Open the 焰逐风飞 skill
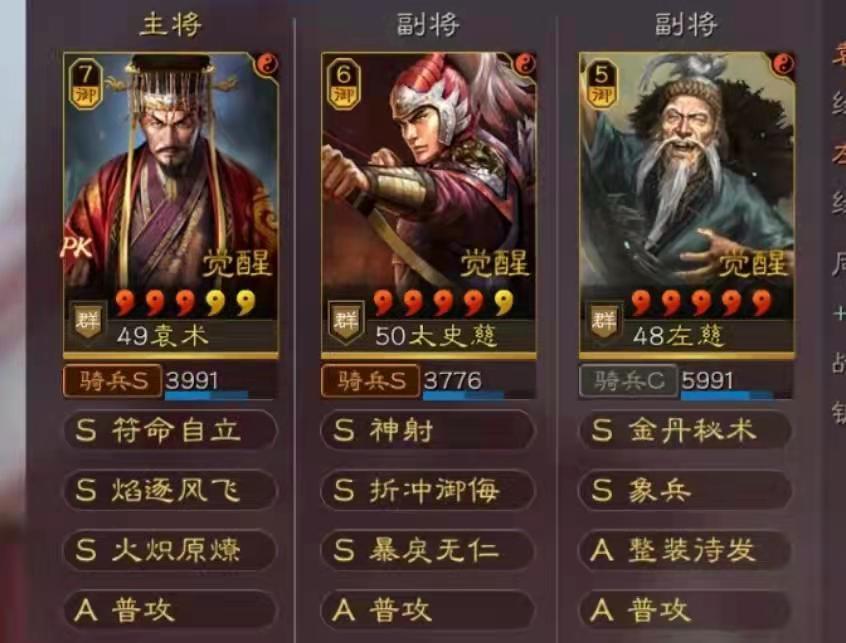The width and height of the screenshot is (846, 643). (170, 490)
